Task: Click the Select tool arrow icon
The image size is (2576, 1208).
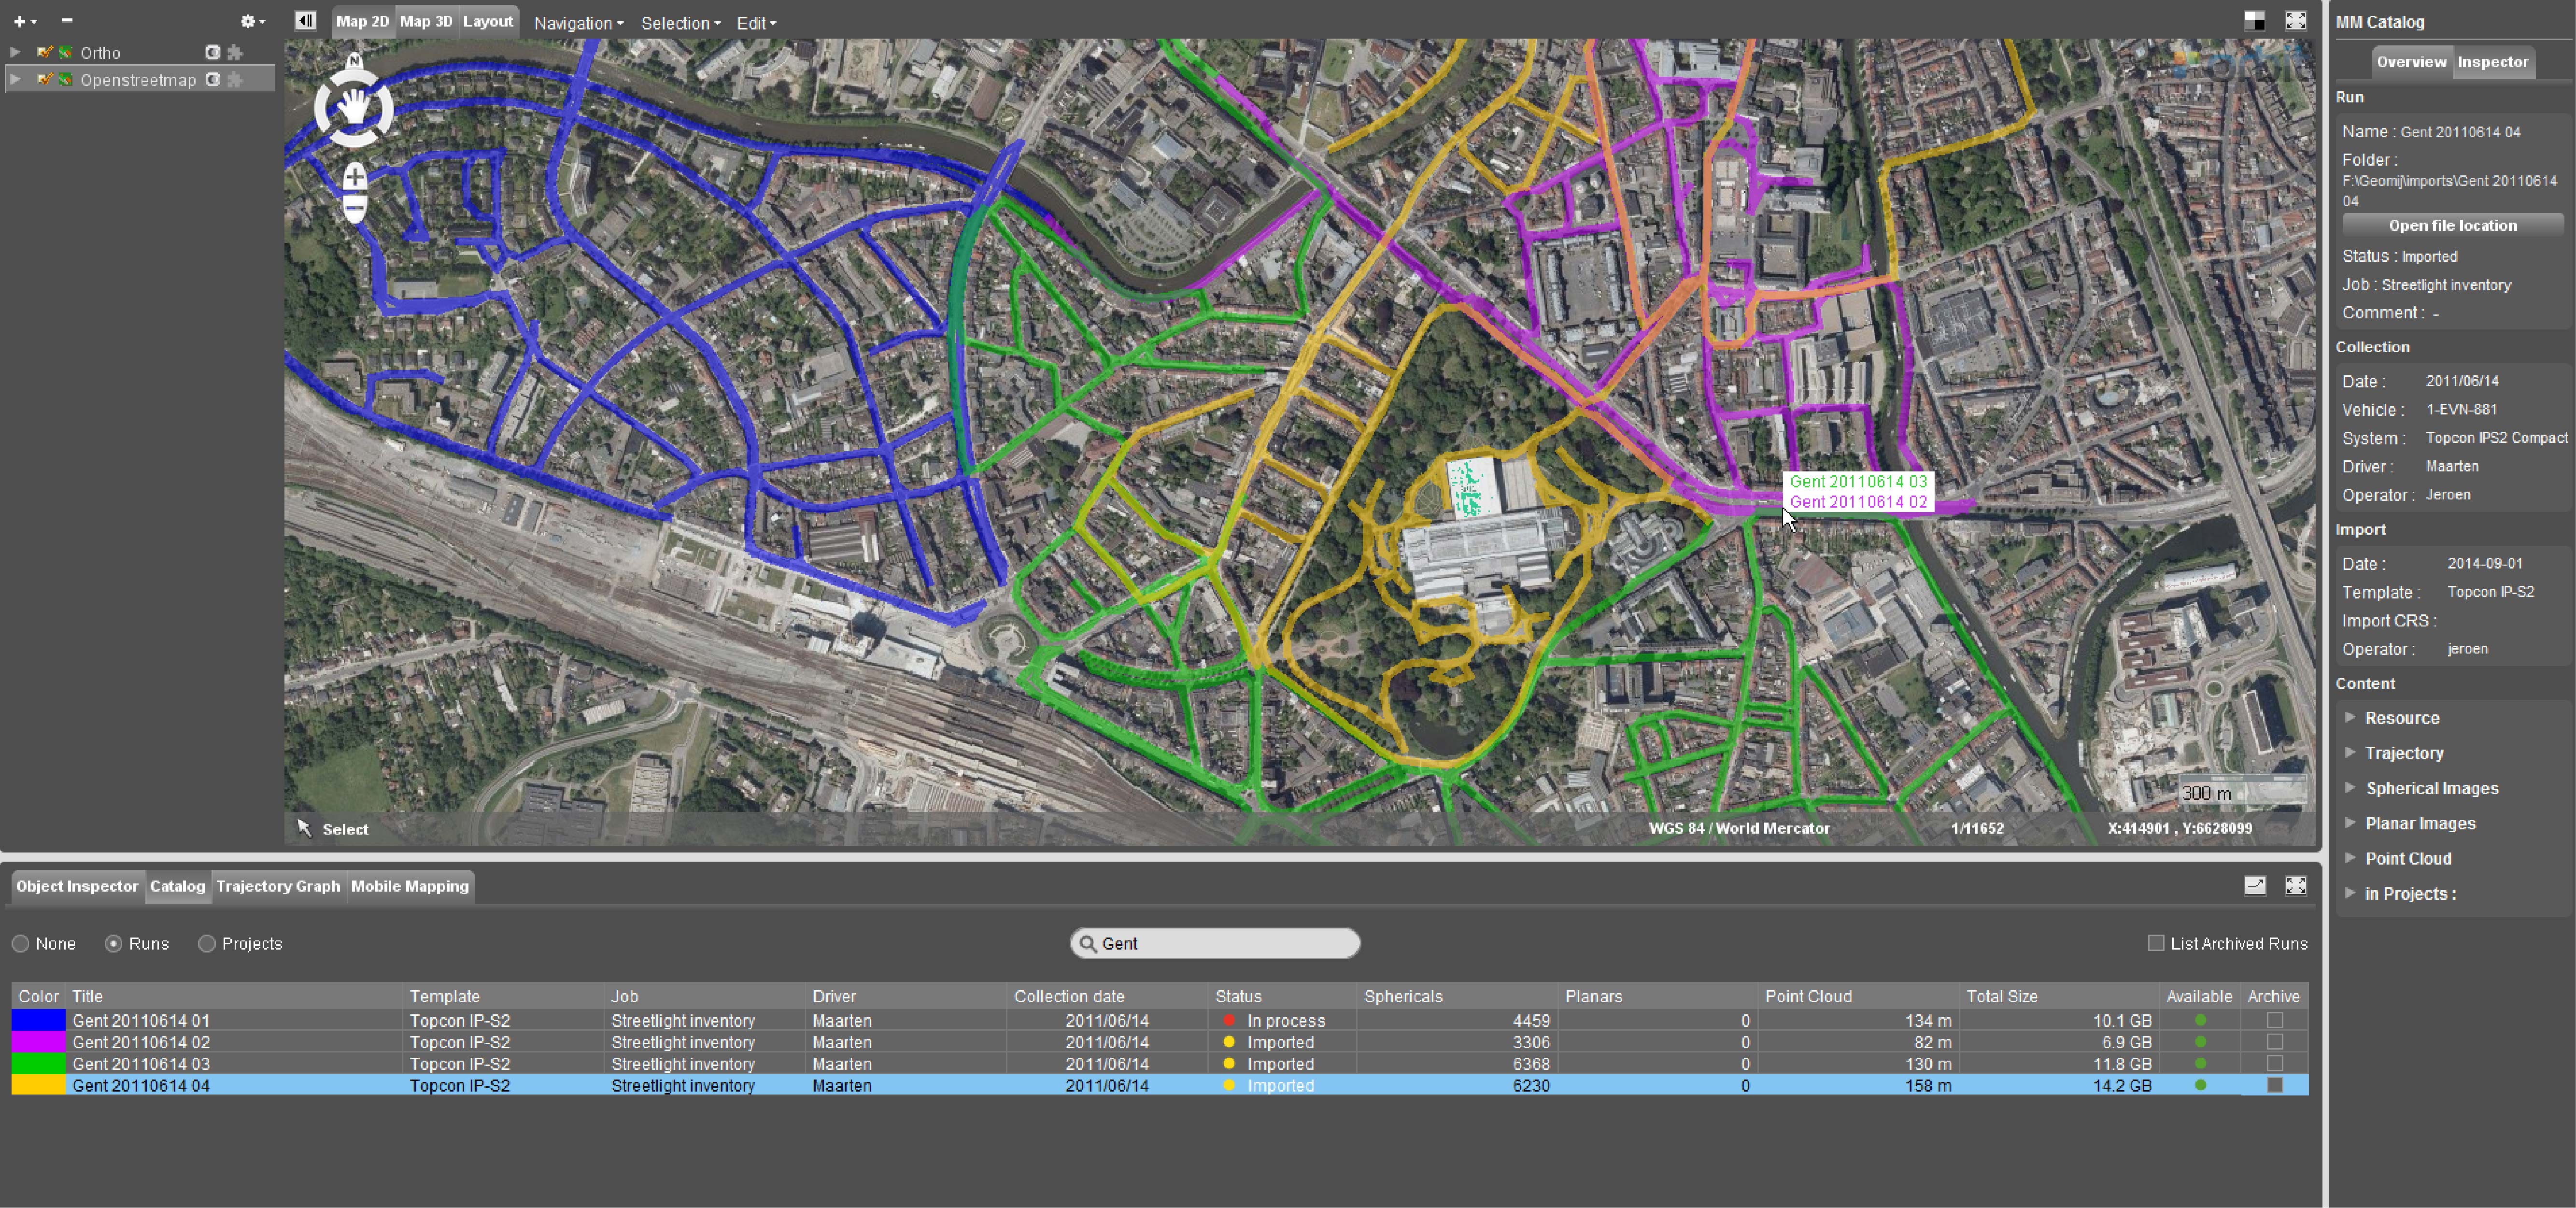Action: coord(305,828)
